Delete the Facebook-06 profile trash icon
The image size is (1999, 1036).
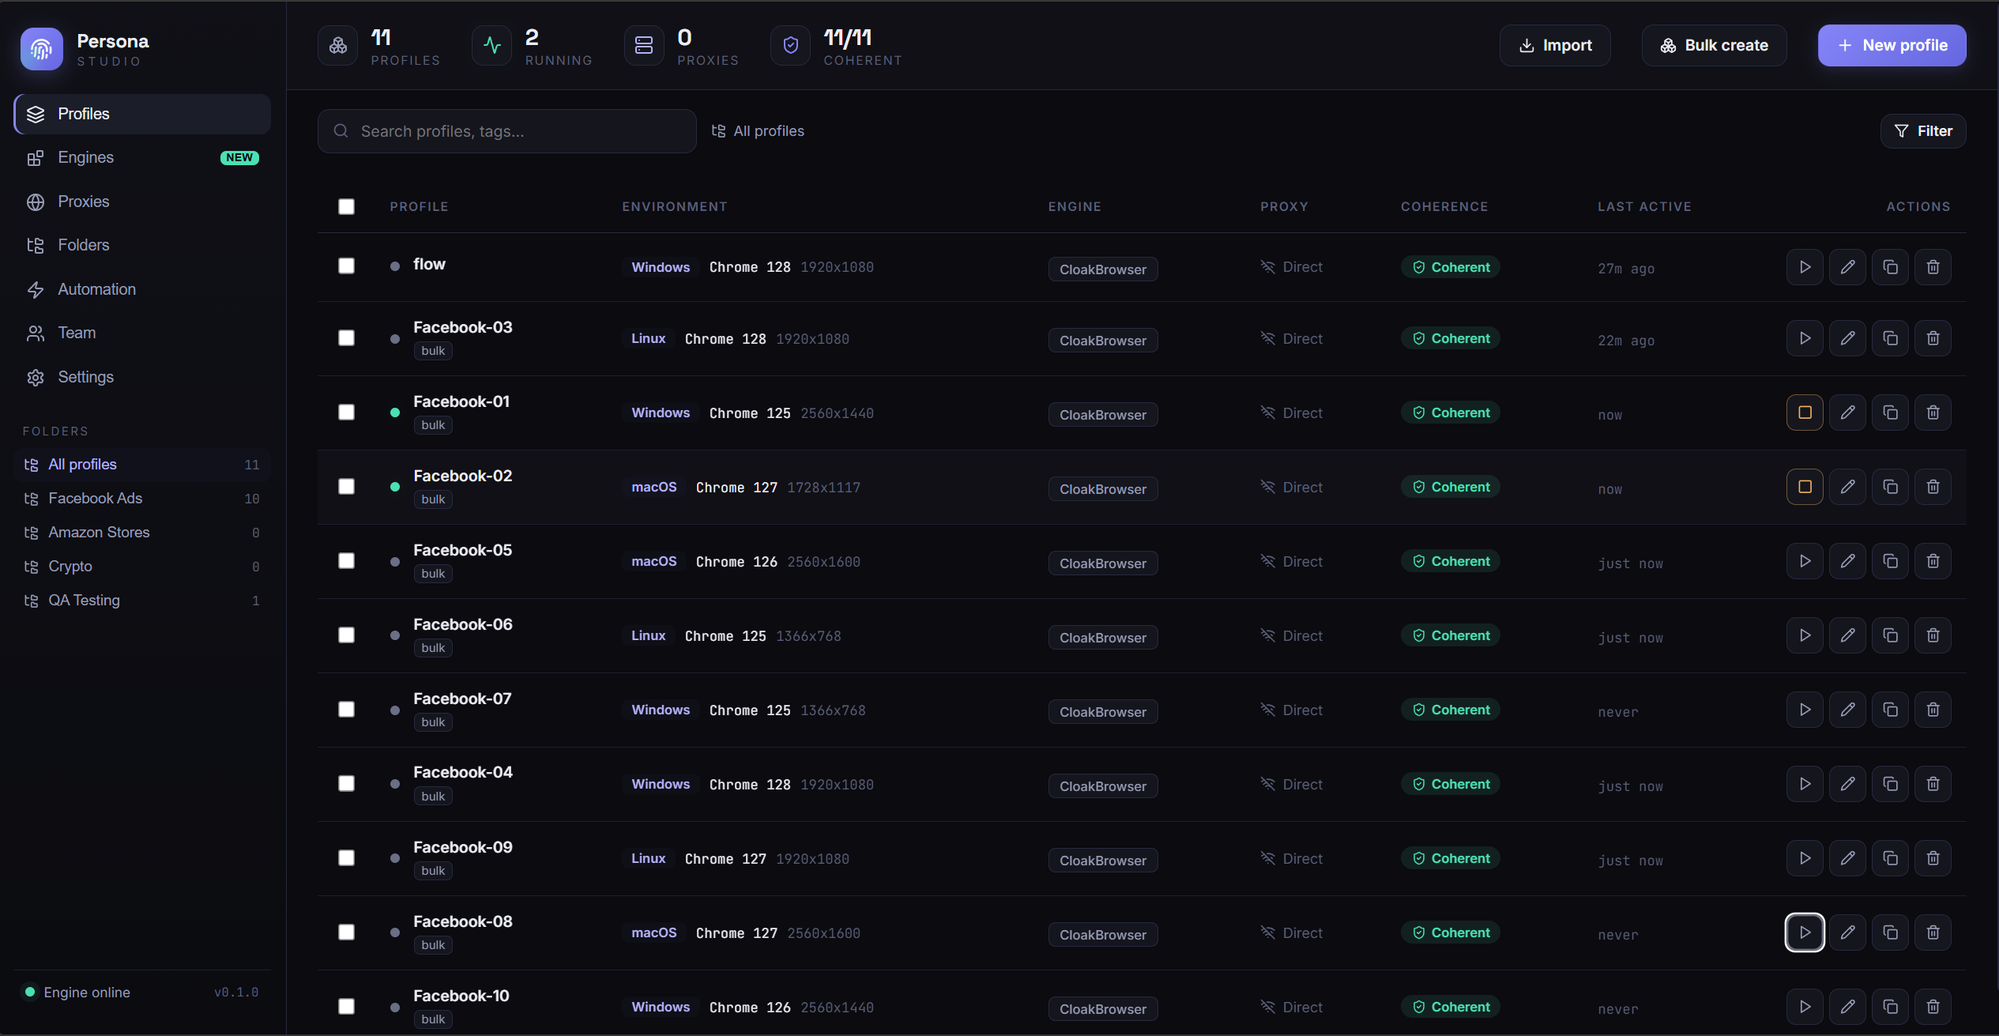point(1933,635)
